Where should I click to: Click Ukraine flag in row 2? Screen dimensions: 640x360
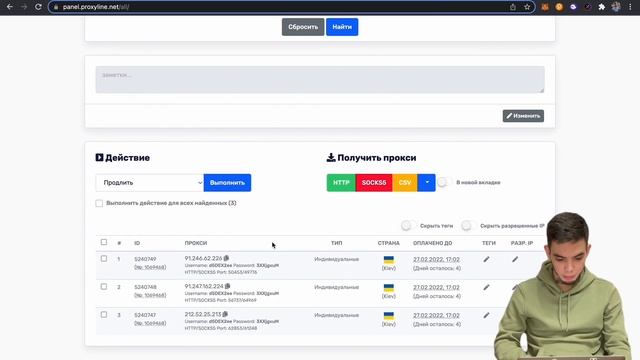389,288
